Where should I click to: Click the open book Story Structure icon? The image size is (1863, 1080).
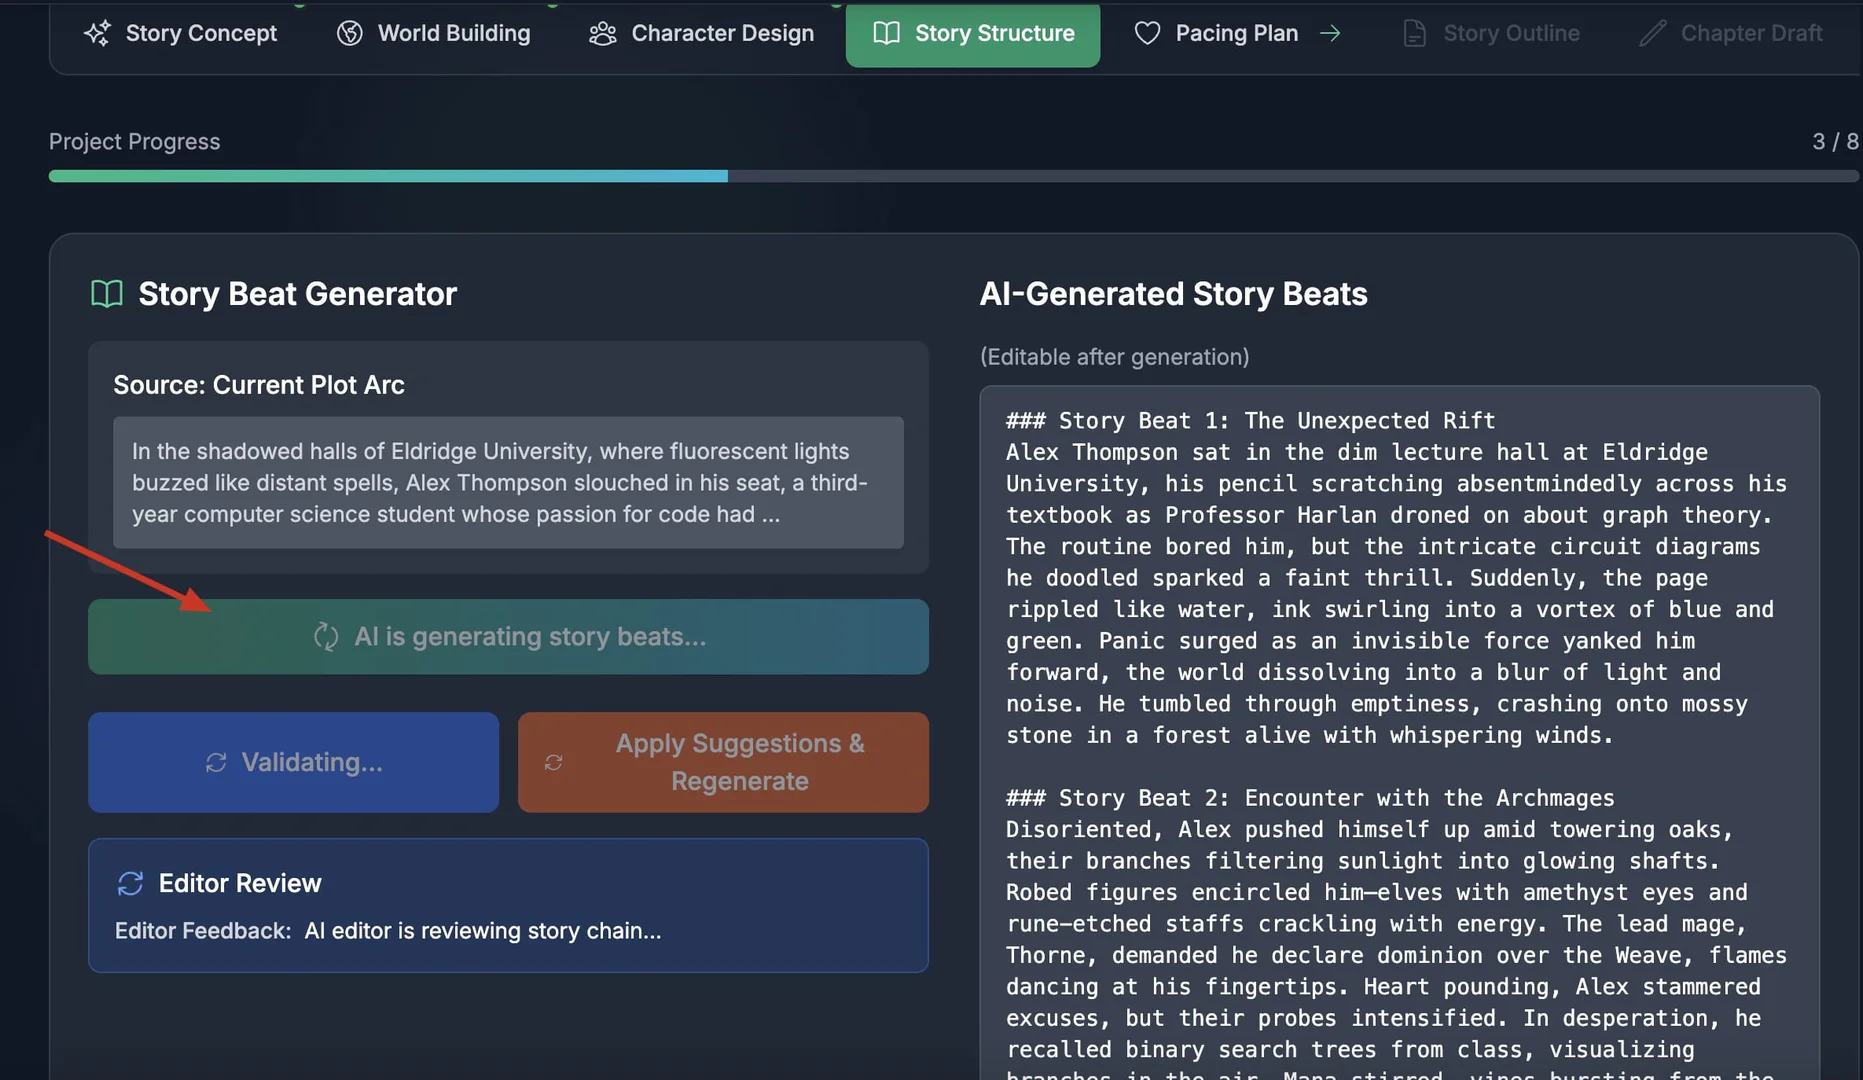886,33
